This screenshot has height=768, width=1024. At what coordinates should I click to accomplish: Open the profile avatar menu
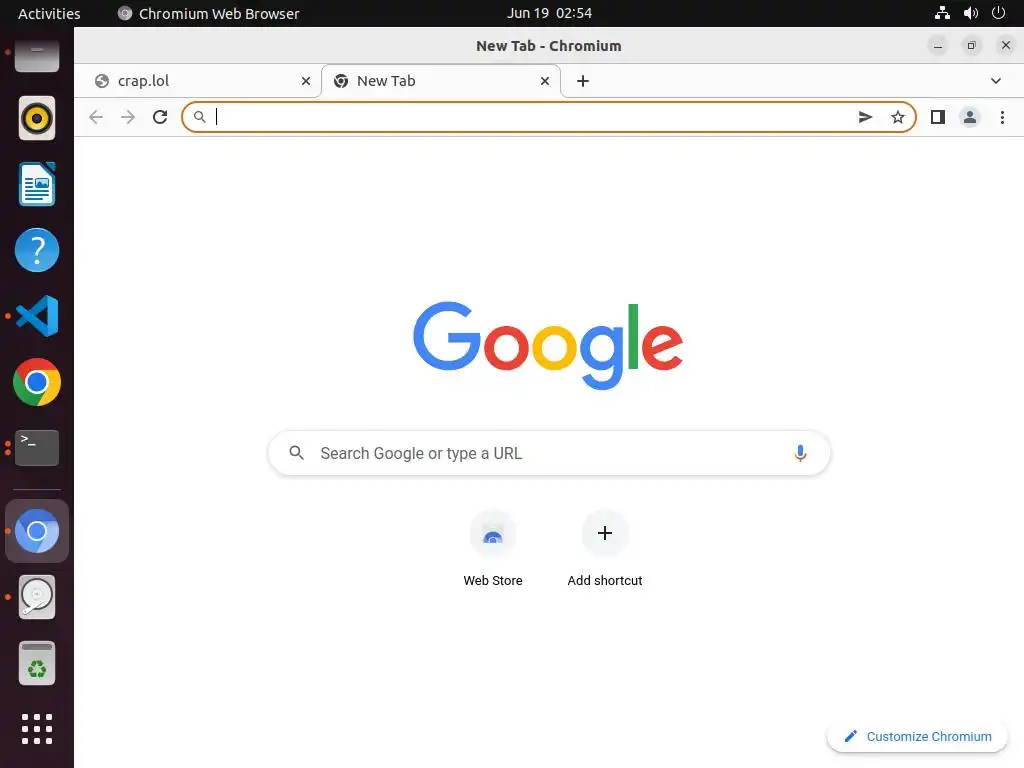tap(970, 117)
